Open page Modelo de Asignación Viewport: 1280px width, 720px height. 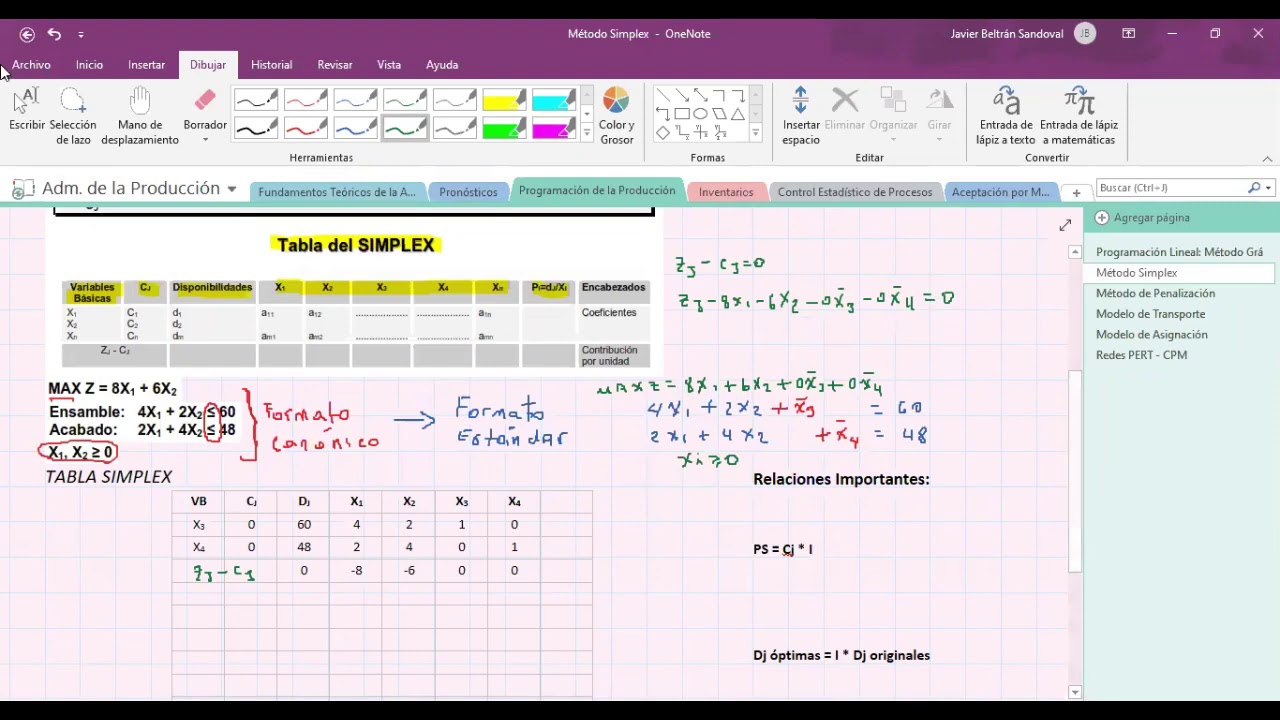[1151, 334]
